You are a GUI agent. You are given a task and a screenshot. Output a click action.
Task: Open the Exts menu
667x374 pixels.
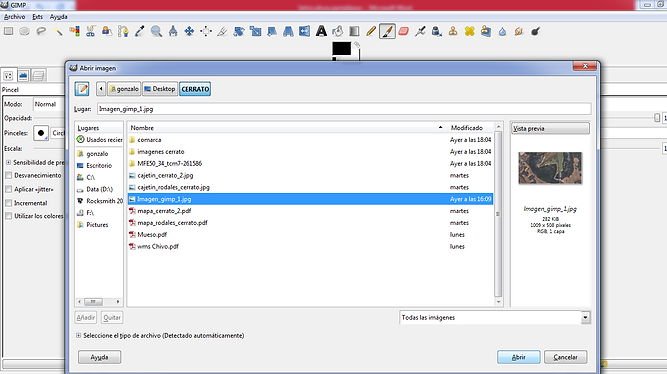[37, 17]
